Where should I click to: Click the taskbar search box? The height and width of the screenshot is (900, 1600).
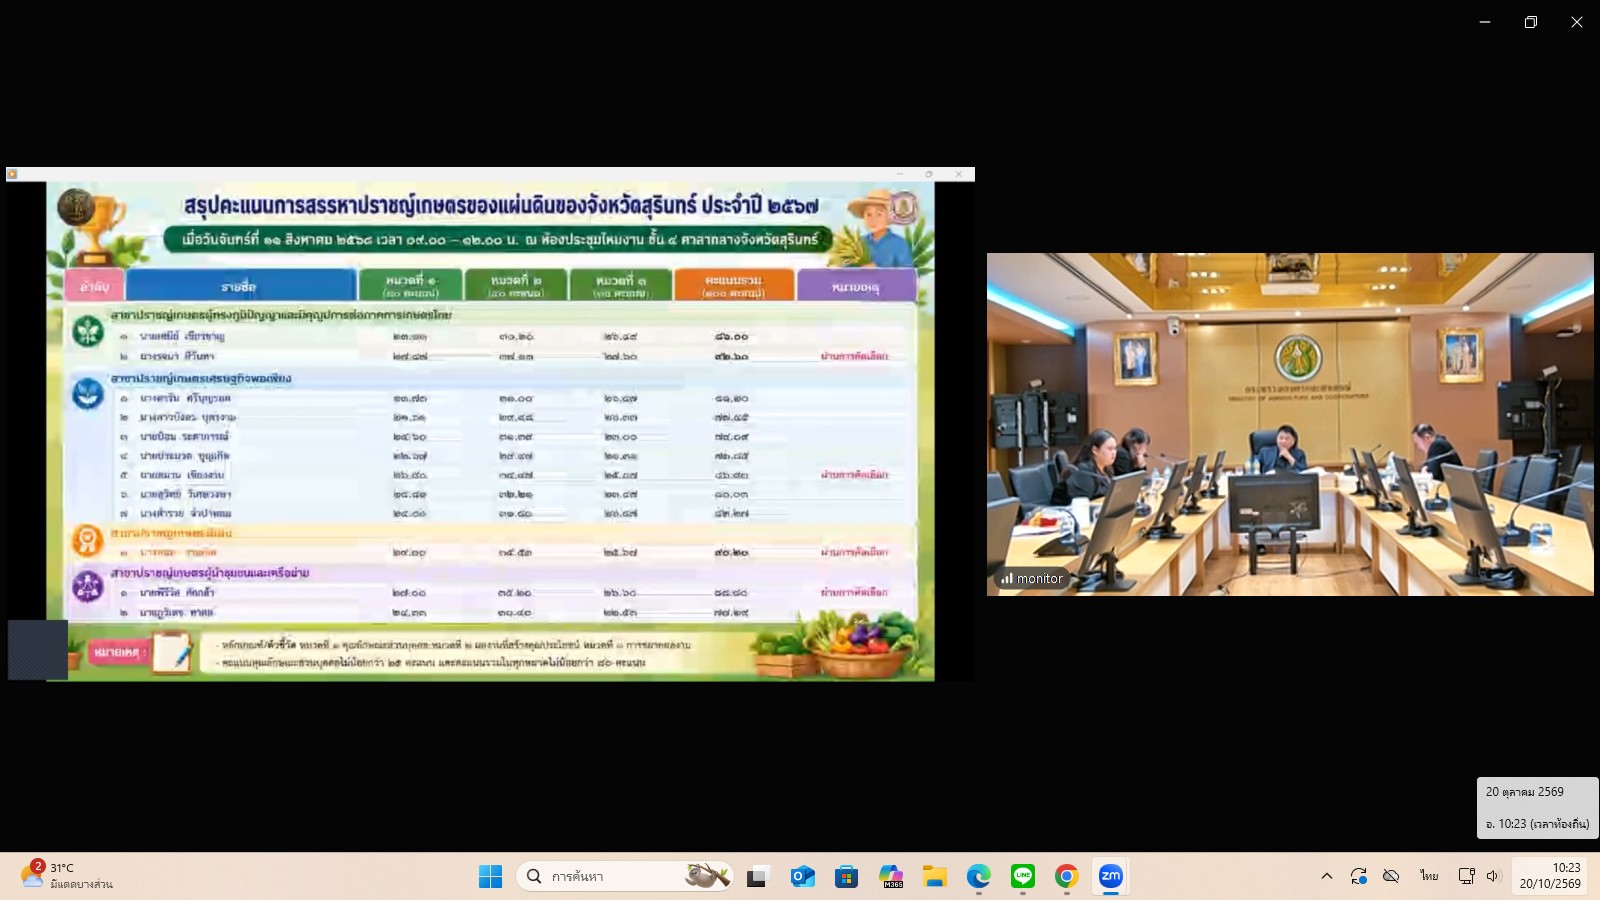pos(625,877)
